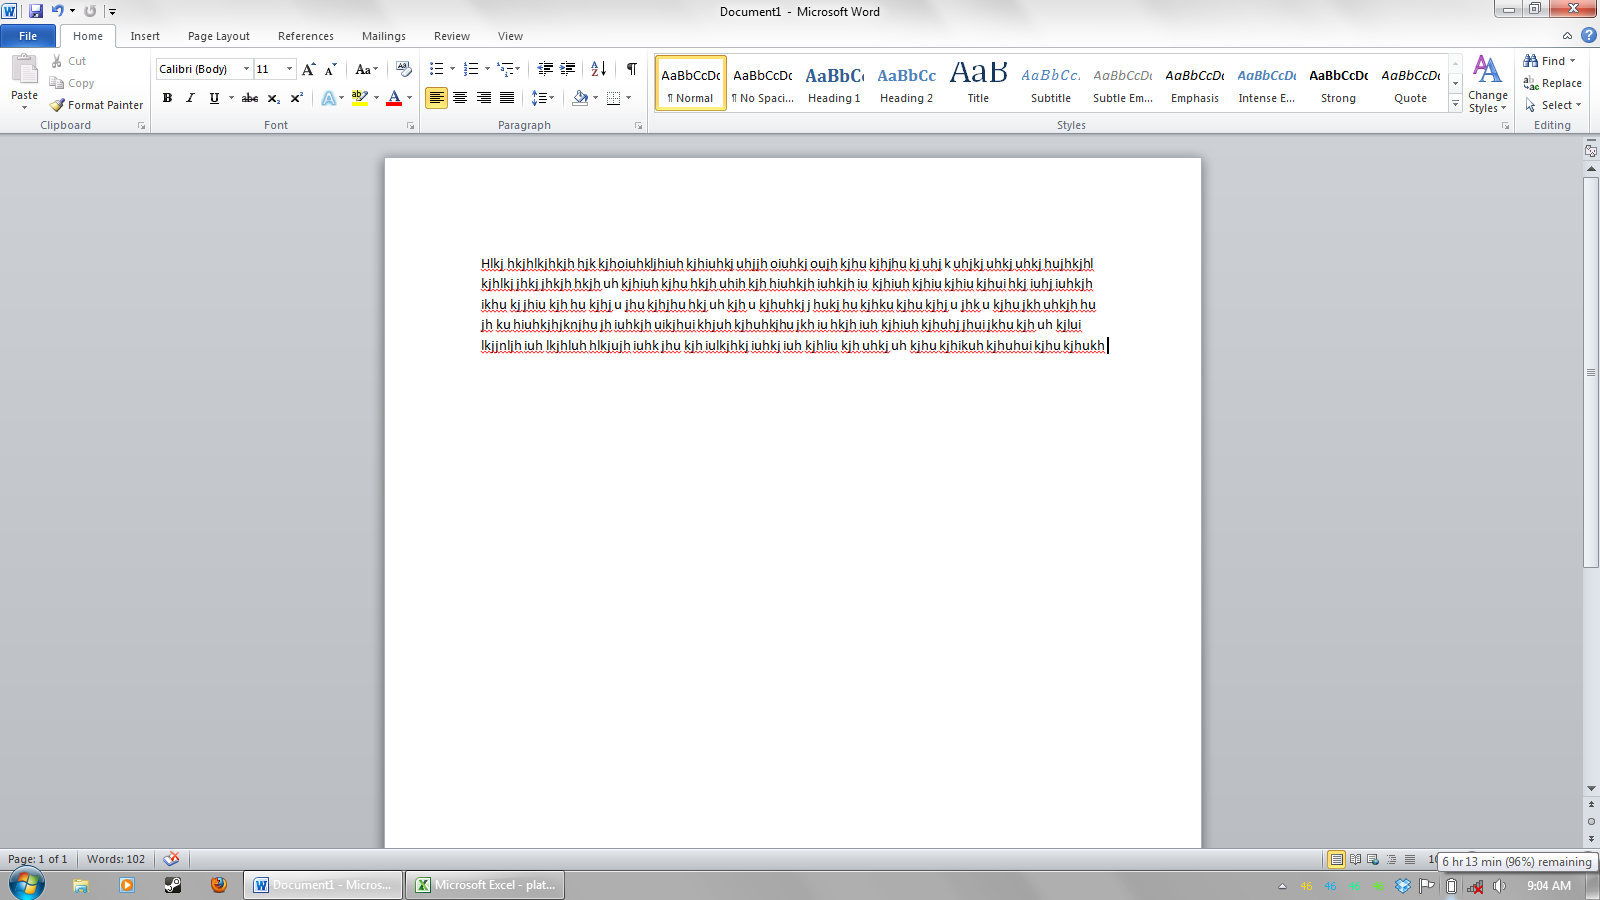Apply the Title style

click(x=978, y=83)
